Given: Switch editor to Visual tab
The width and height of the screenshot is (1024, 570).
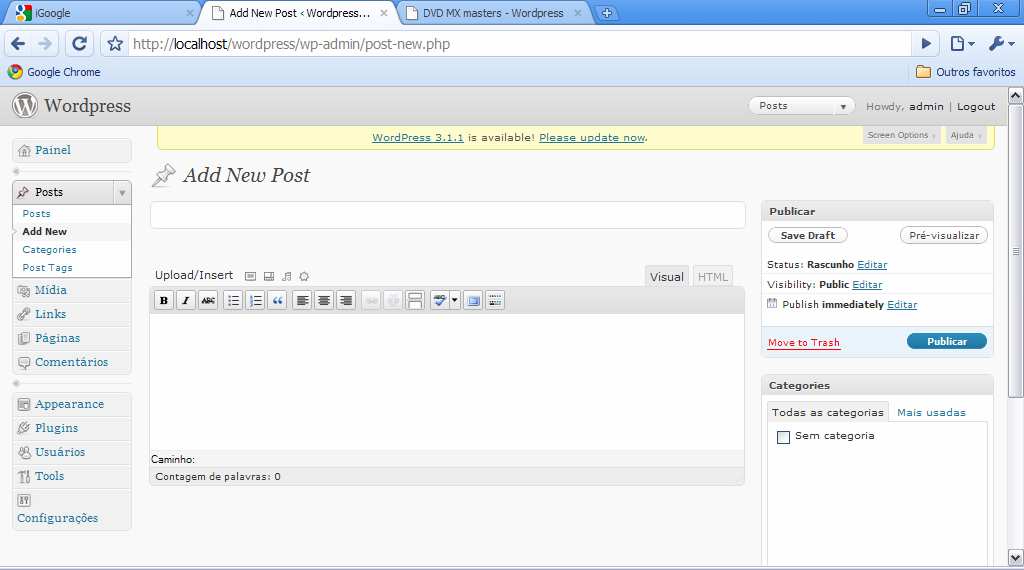Looking at the screenshot, I should pyautogui.click(x=666, y=276).
